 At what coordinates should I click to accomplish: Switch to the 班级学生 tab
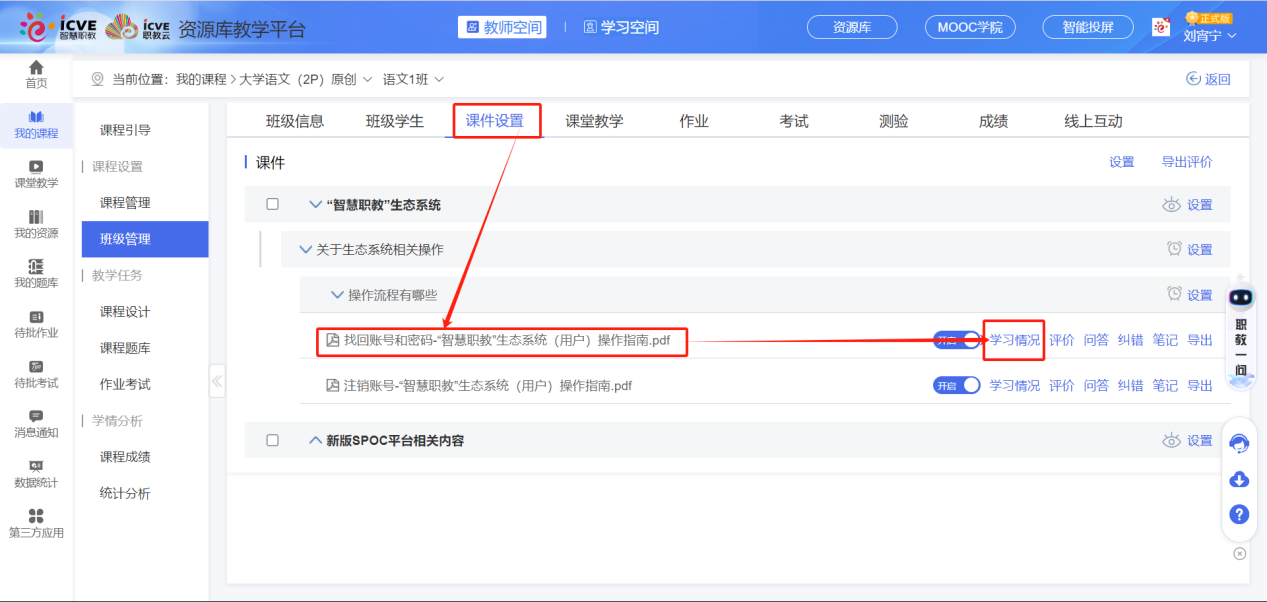point(394,120)
